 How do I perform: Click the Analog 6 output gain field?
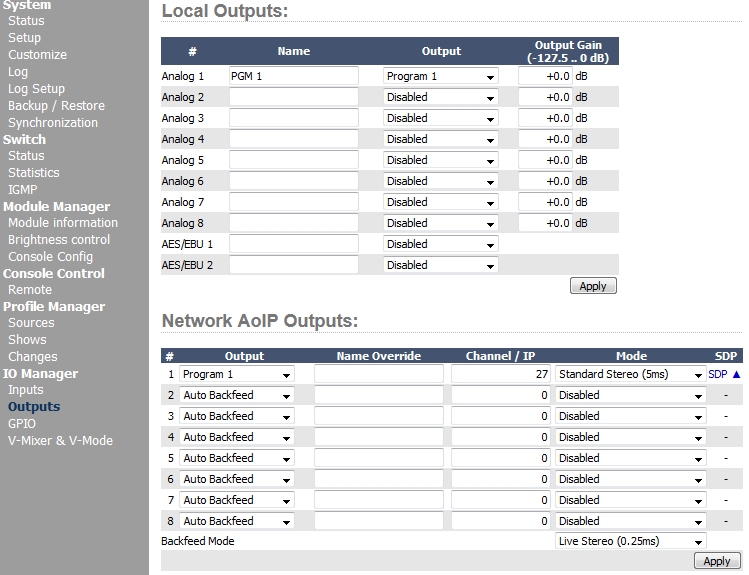545,181
